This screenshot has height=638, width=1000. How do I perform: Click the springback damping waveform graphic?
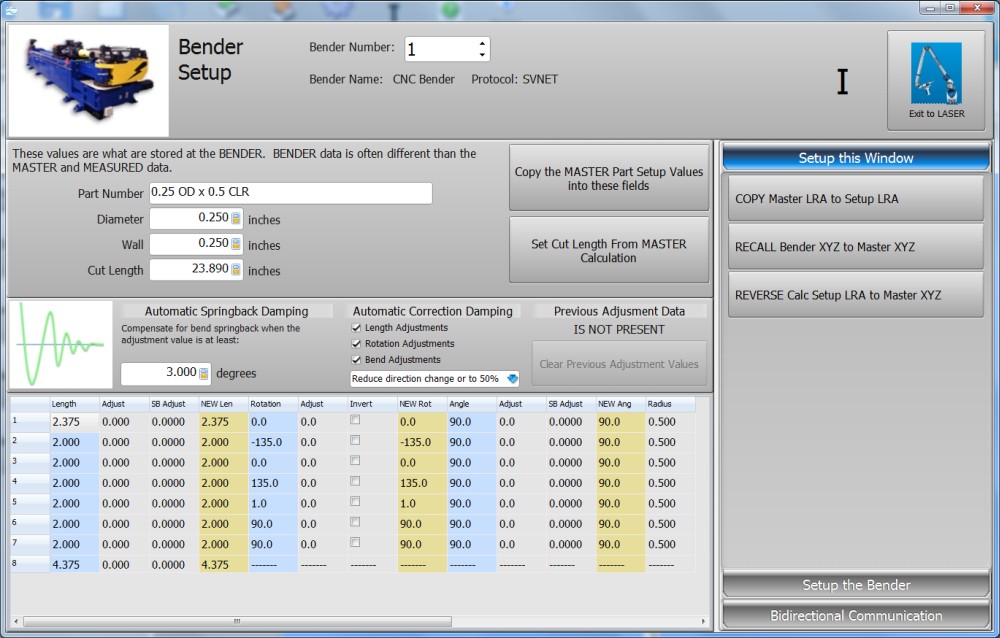click(x=61, y=345)
